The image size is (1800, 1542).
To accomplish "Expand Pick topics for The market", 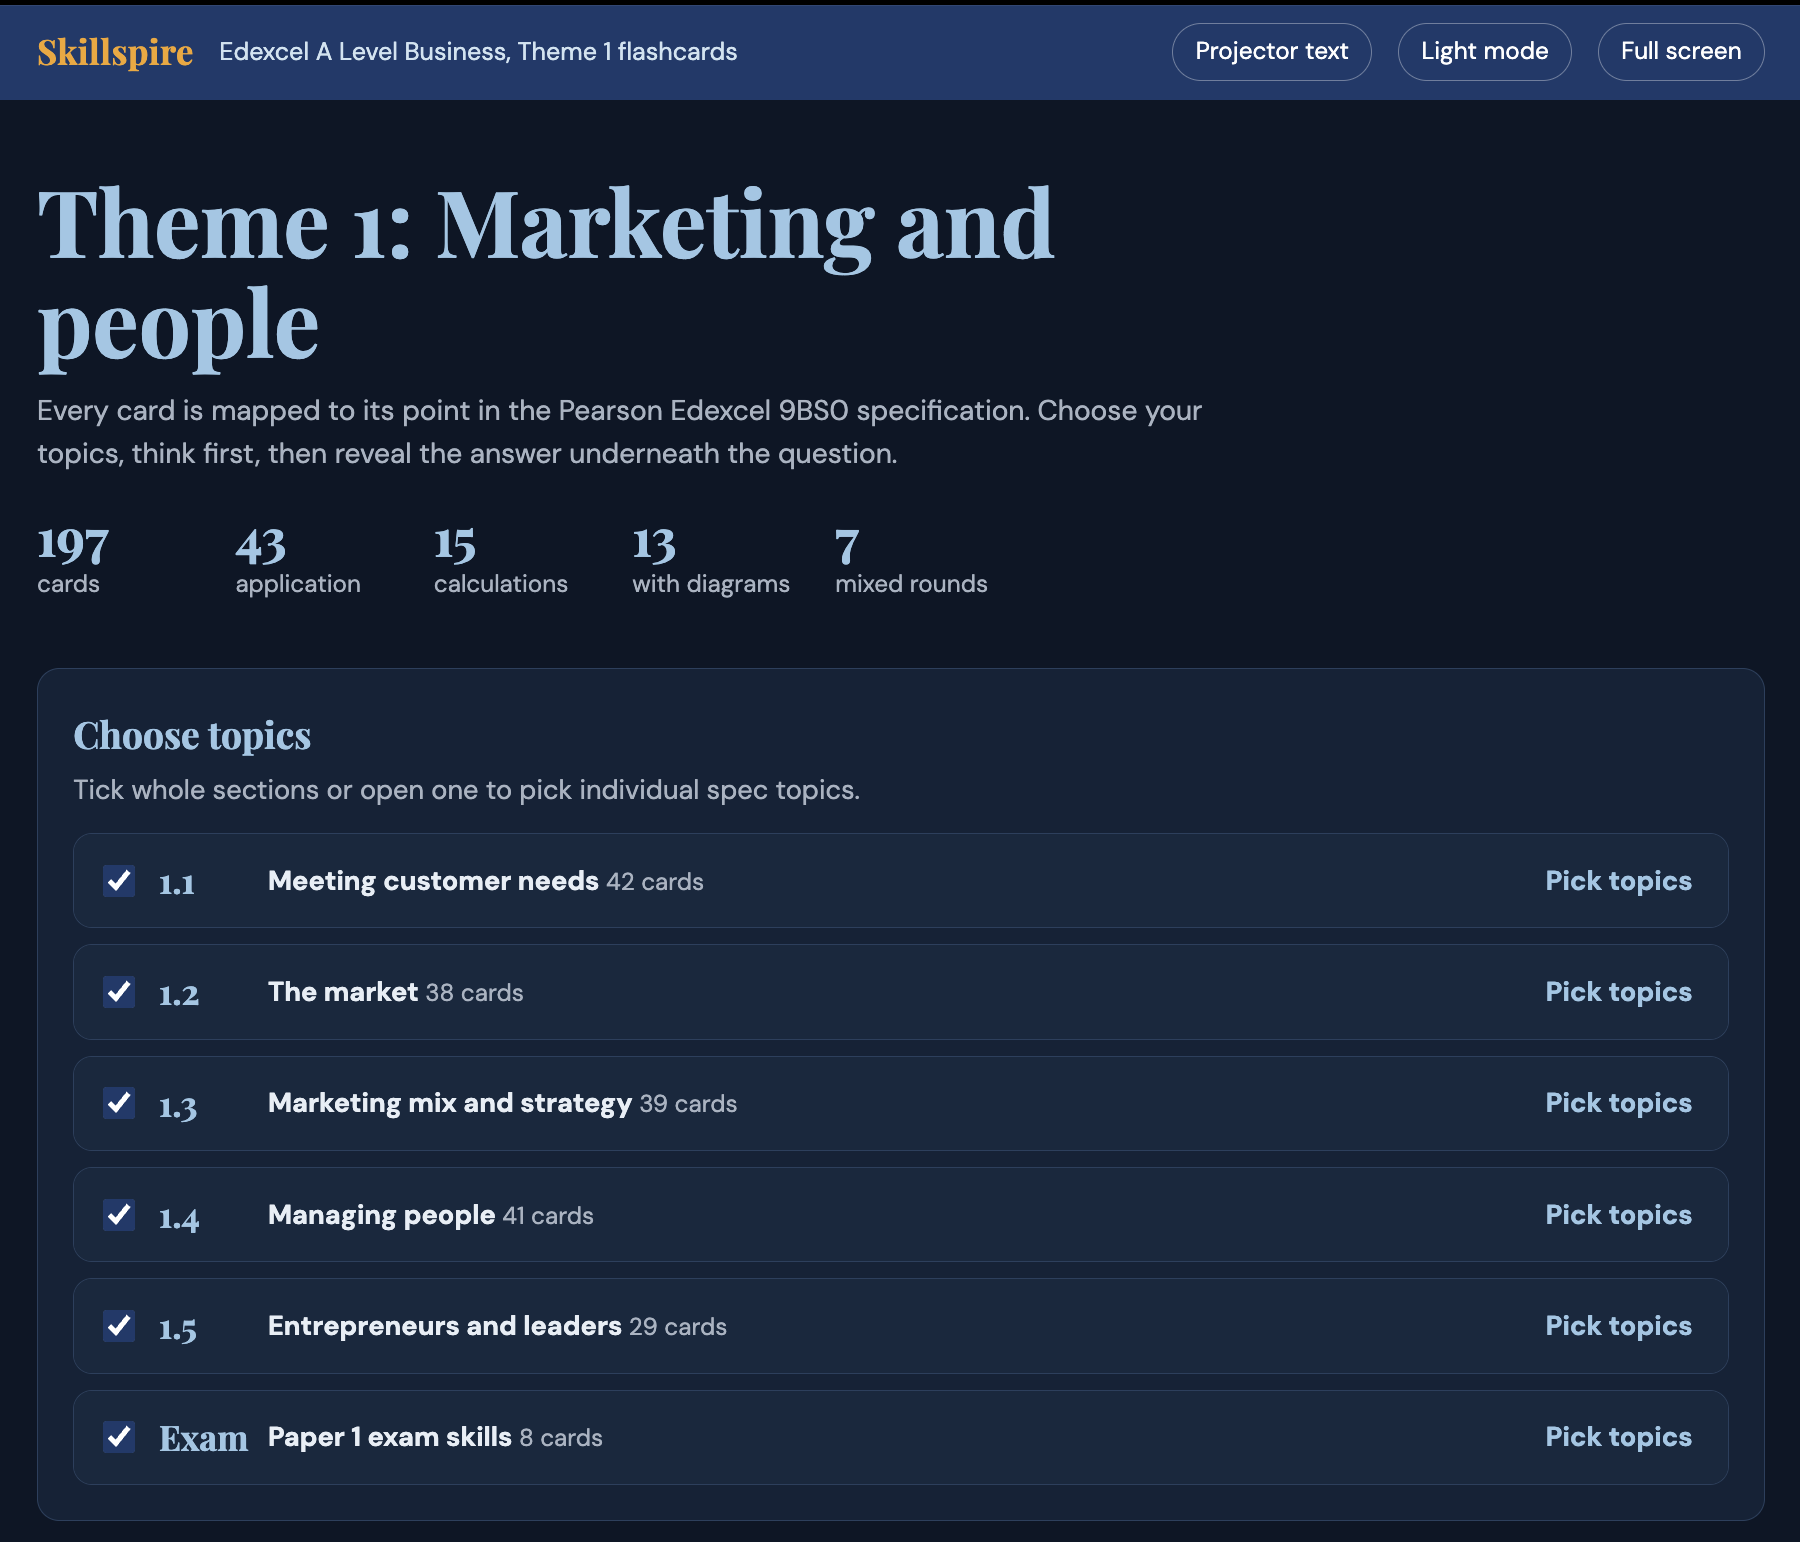I will coord(1618,992).
